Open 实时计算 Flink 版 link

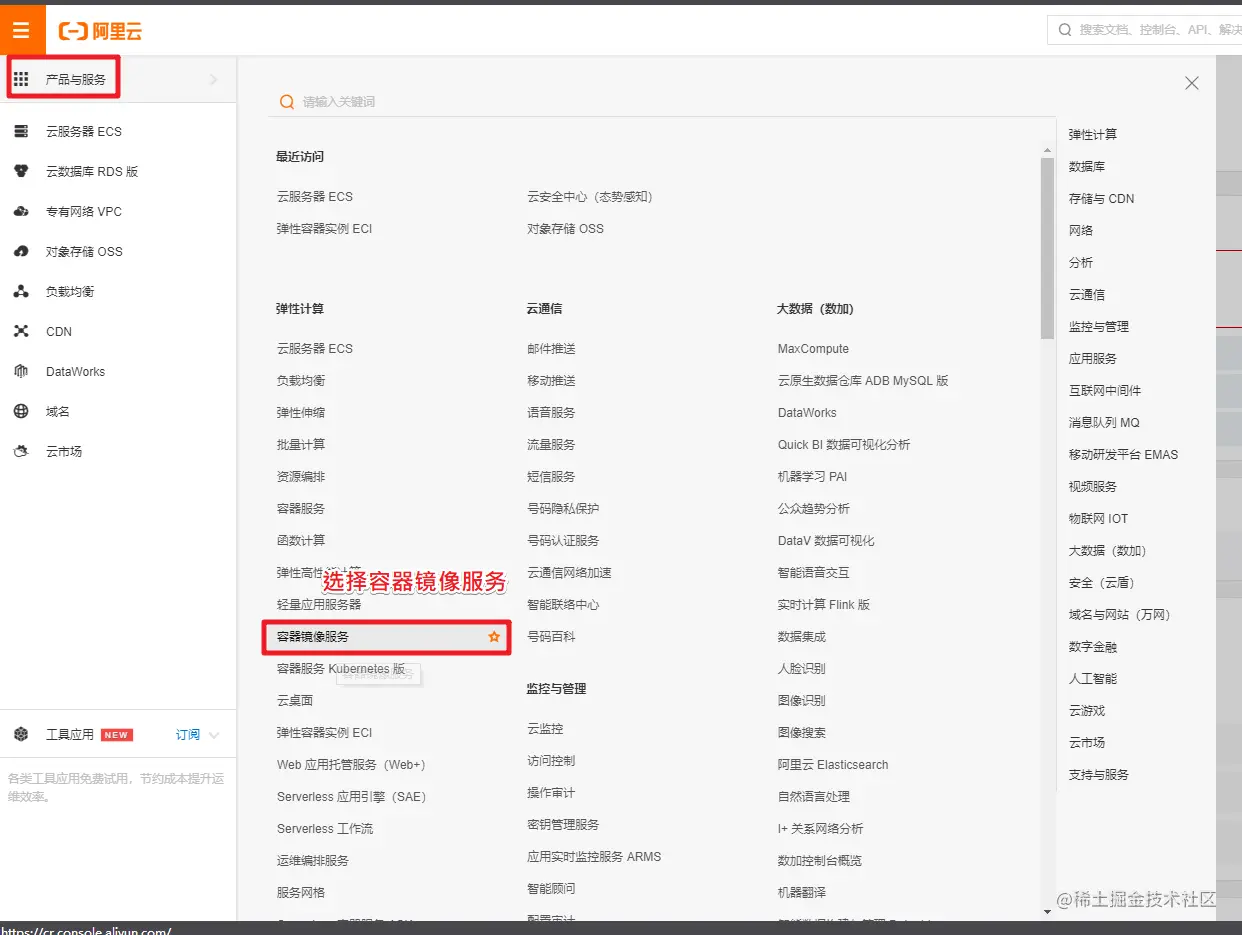coord(824,604)
